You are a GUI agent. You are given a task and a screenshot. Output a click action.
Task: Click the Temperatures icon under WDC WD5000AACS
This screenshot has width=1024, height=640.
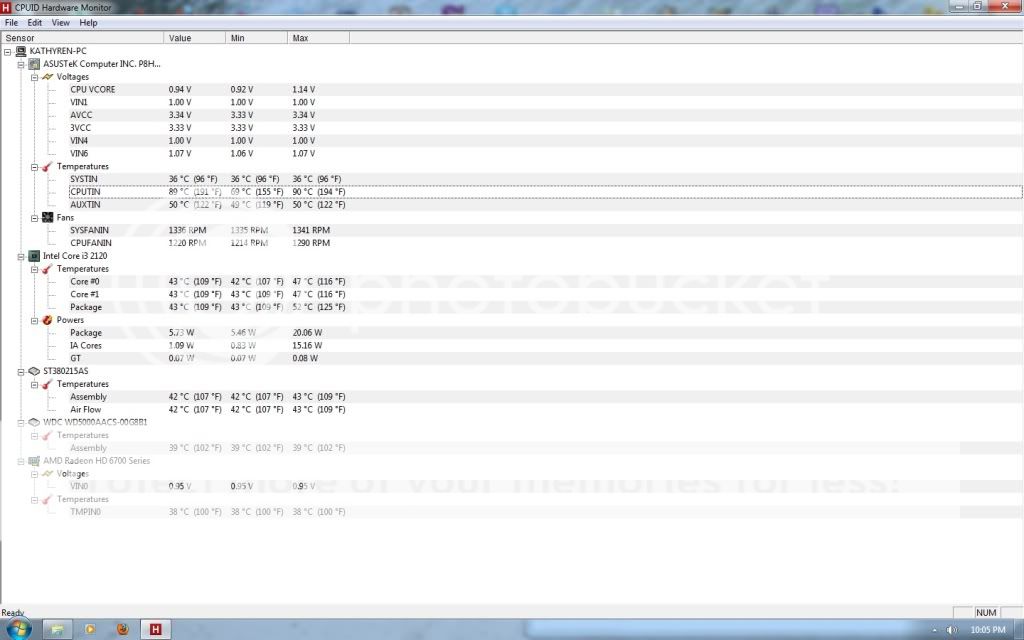48,436
